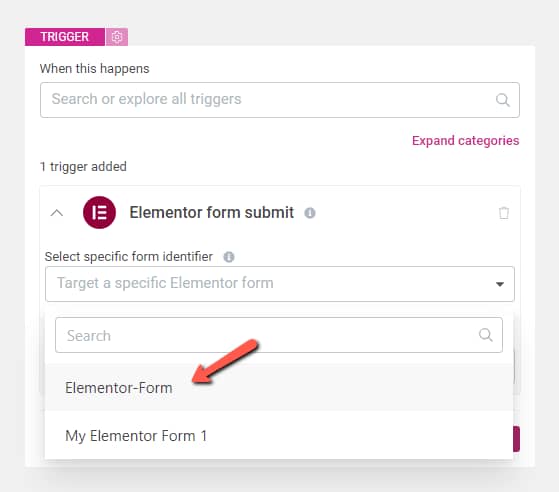Focus the dropdown Search field
Viewport: 559px width, 492px height.
coord(279,335)
